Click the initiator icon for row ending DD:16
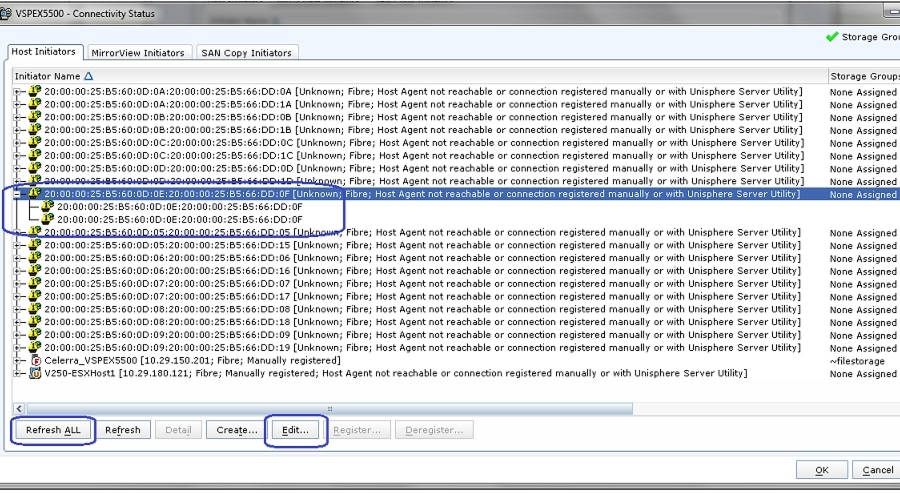 tap(35, 270)
